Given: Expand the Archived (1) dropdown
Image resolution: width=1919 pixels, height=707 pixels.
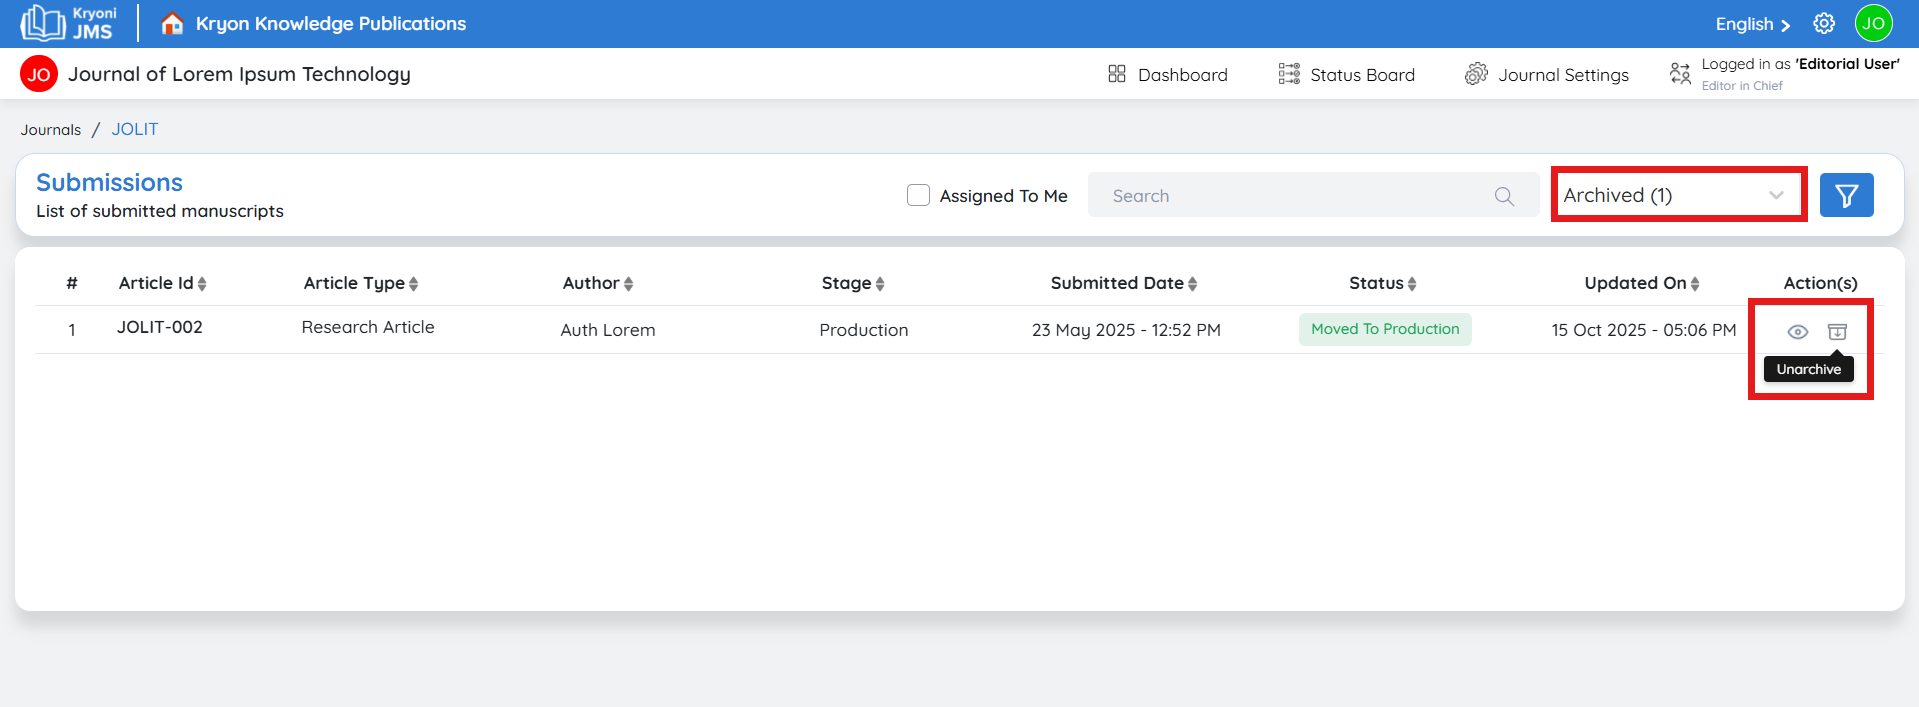Looking at the screenshot, I should tap(1678, 195).
